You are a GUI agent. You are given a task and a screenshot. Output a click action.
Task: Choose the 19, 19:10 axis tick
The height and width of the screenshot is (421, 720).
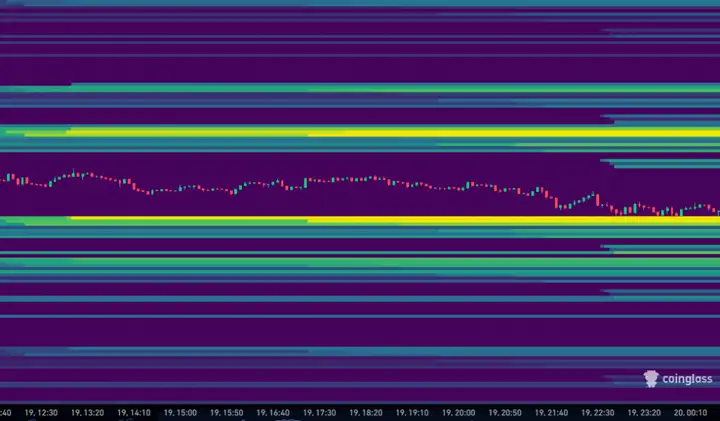click(x=413, y=412)
